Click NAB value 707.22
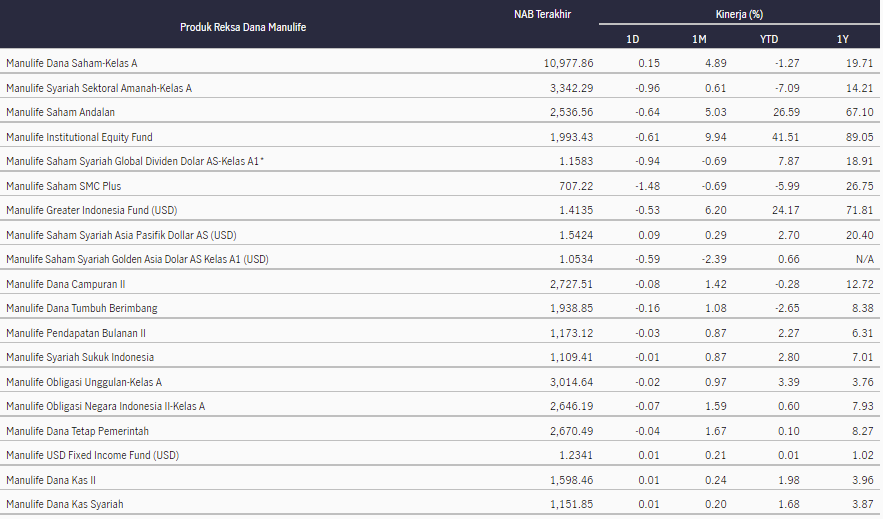 tap(576, 186)
